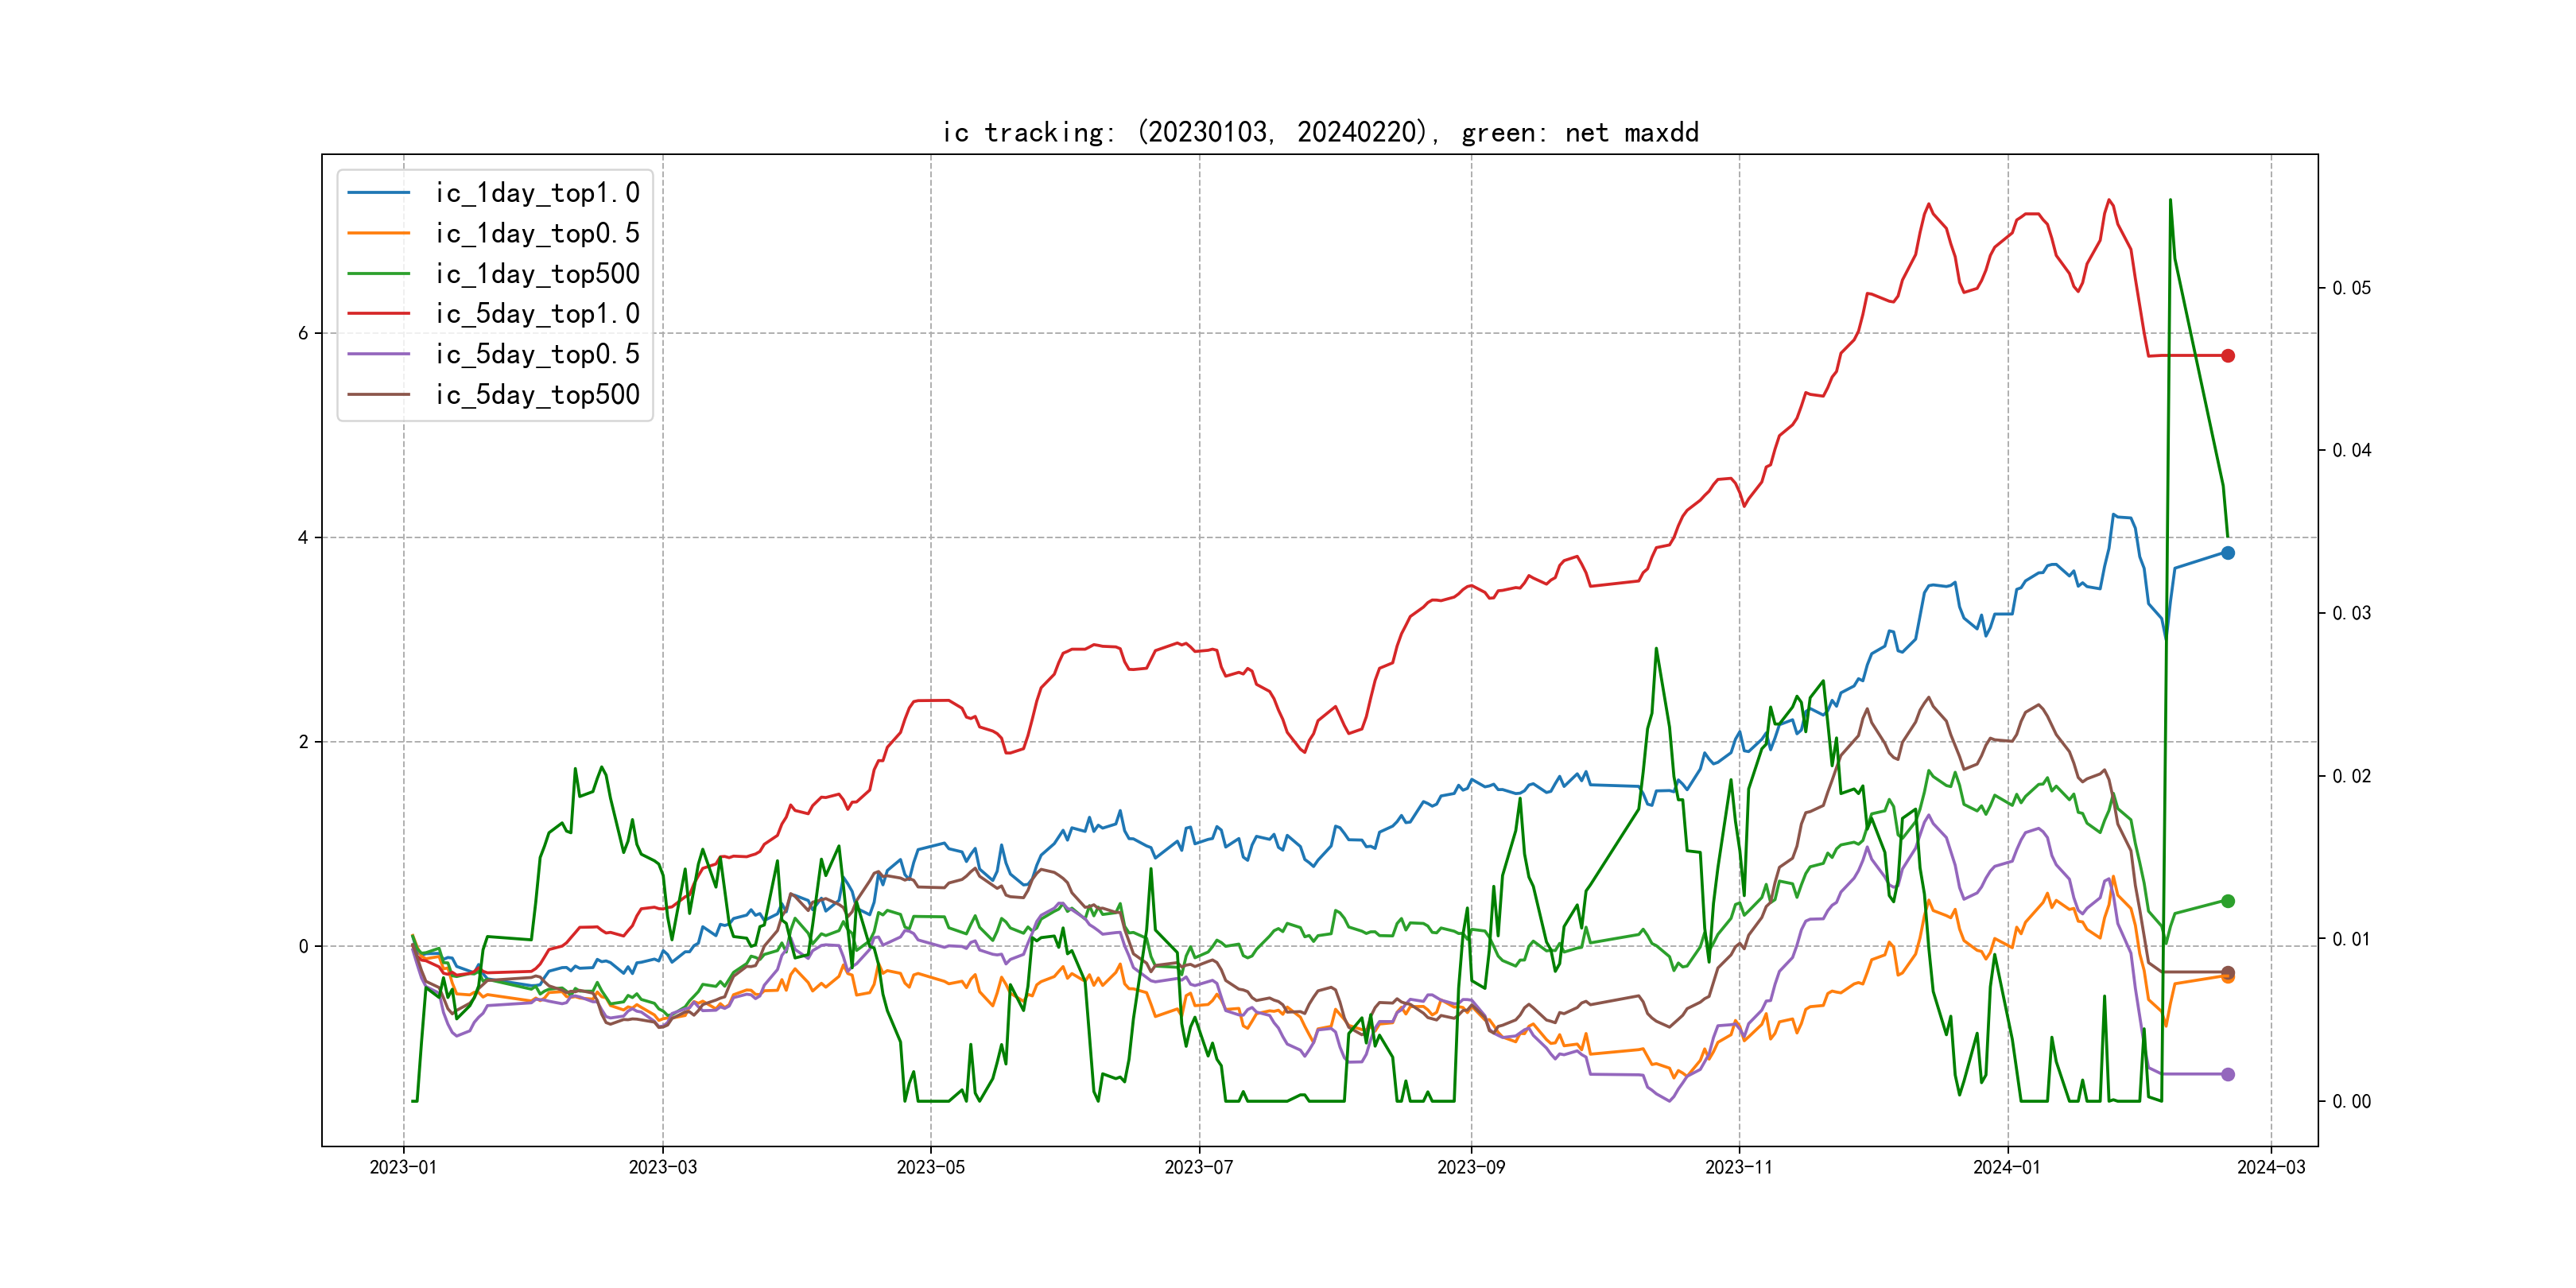
Task: Click the blue endpoint marker dot
Action: coord(2228,553)
